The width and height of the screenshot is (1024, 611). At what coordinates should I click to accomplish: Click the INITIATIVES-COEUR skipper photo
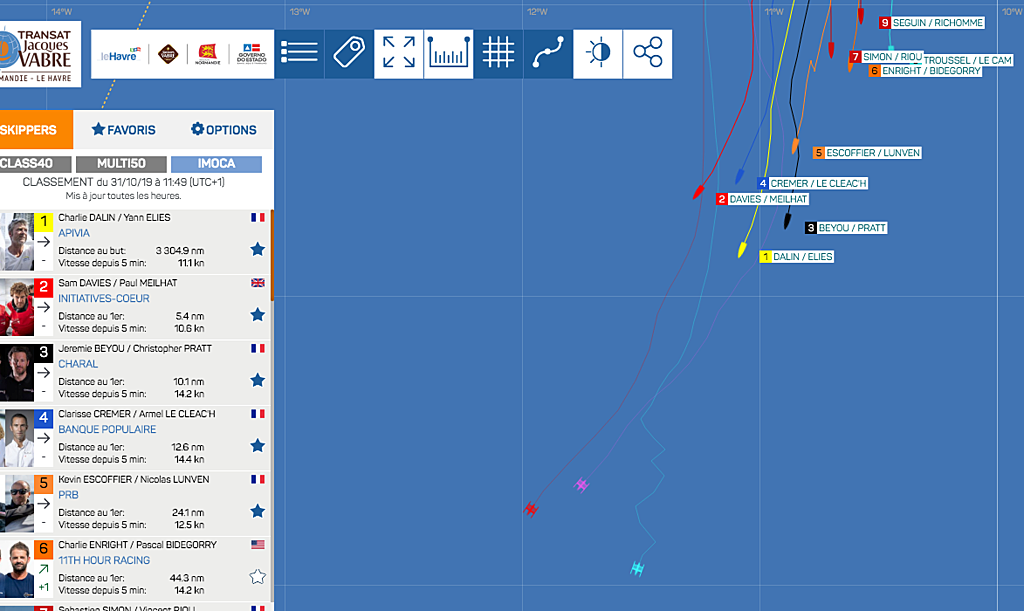point(17,307)
